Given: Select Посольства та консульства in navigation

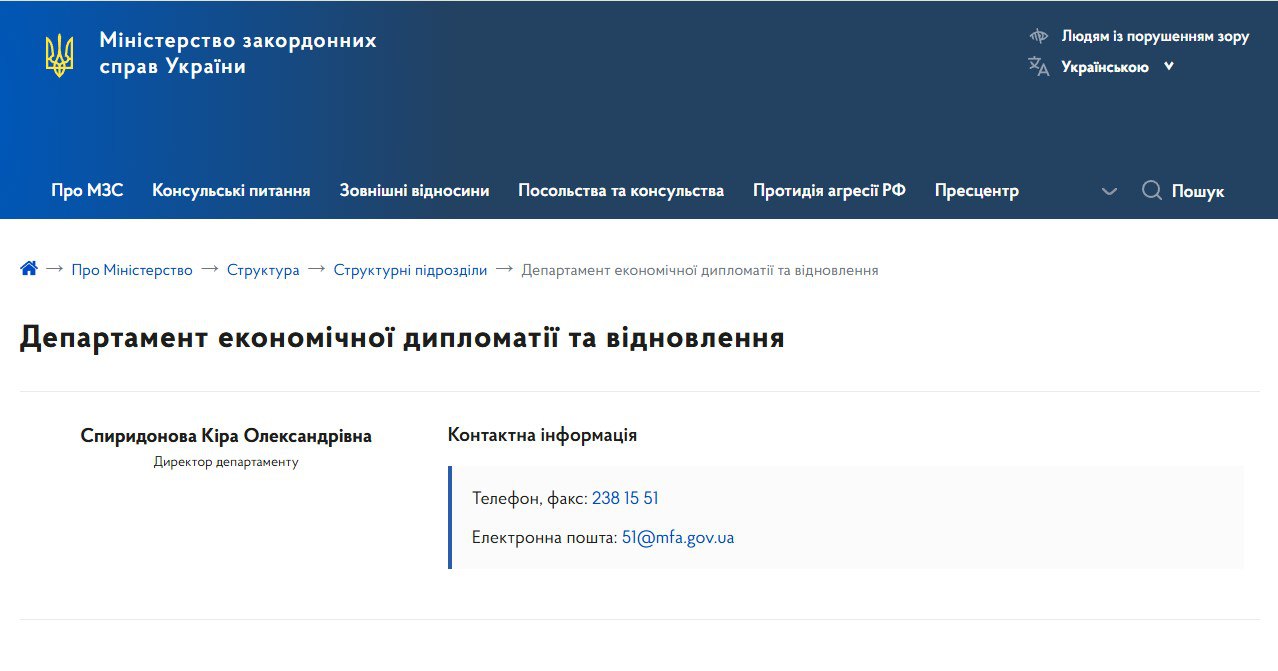Looking at the screenshot, I should [621, 190].
